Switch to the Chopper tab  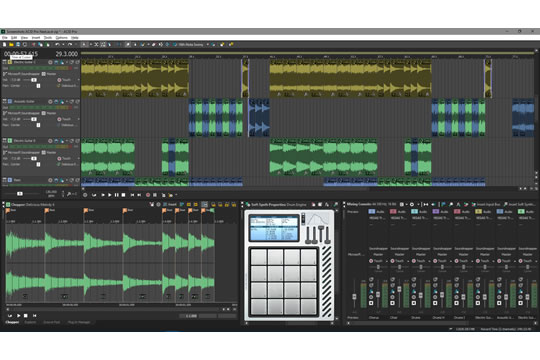tap(12, 322)
